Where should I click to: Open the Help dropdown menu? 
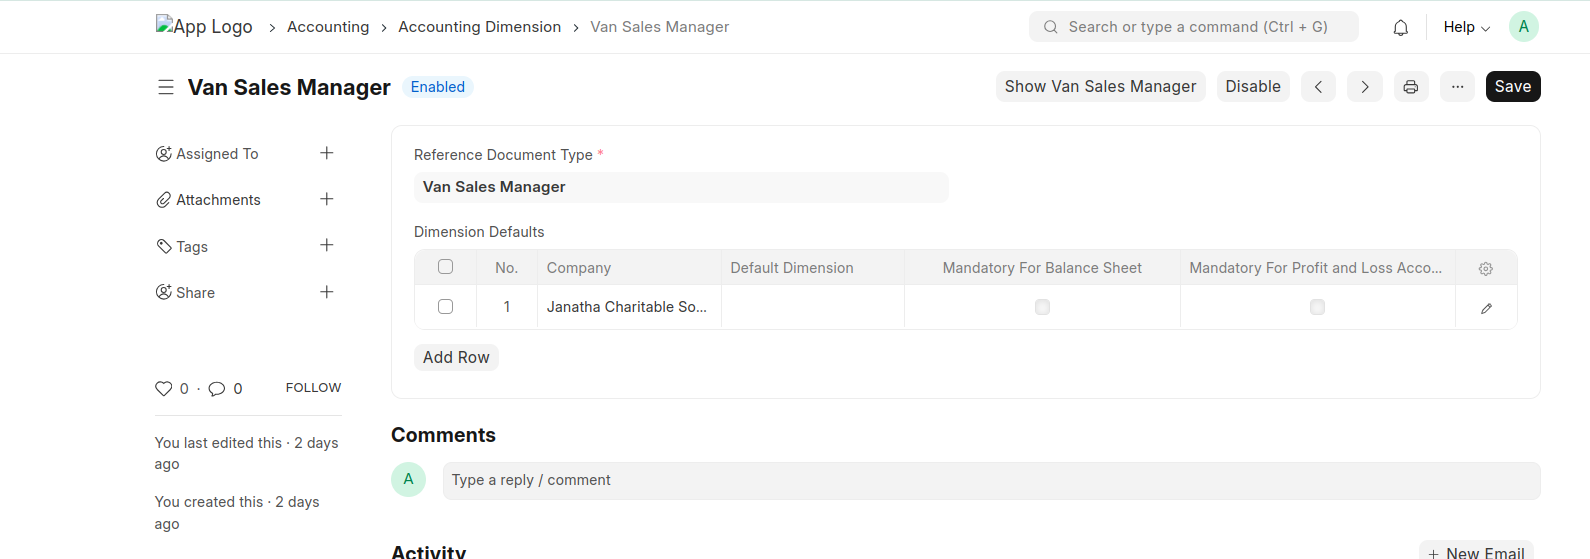[1466, 27]
